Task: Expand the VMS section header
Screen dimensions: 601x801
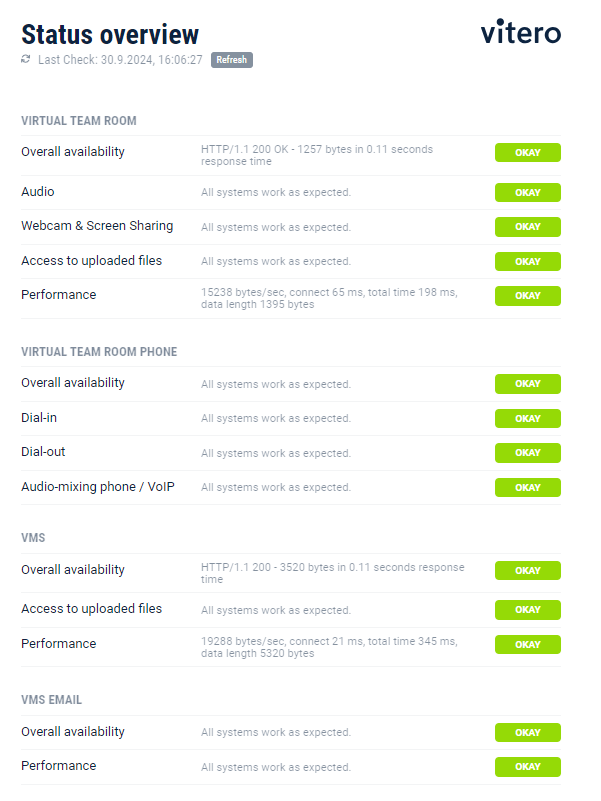Action: 32,537
